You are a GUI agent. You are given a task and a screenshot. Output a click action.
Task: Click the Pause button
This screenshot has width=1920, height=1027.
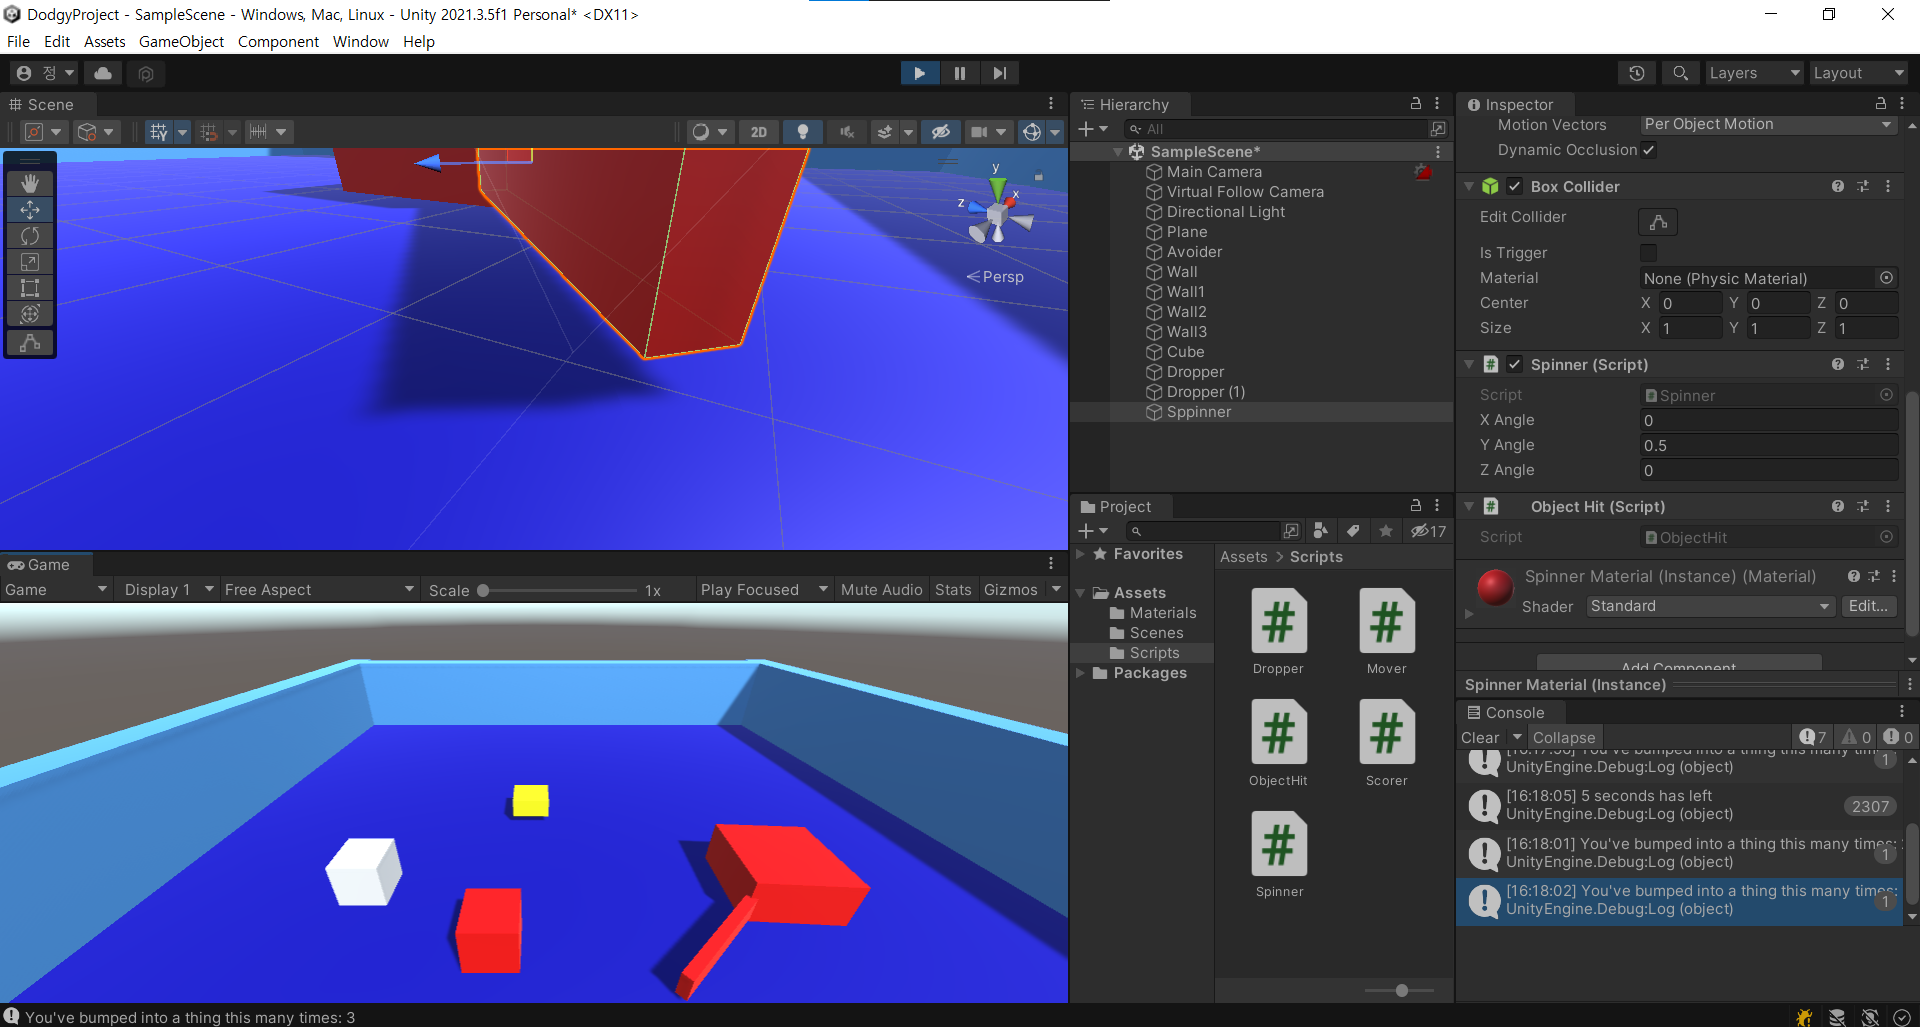[x=959, y=73]
